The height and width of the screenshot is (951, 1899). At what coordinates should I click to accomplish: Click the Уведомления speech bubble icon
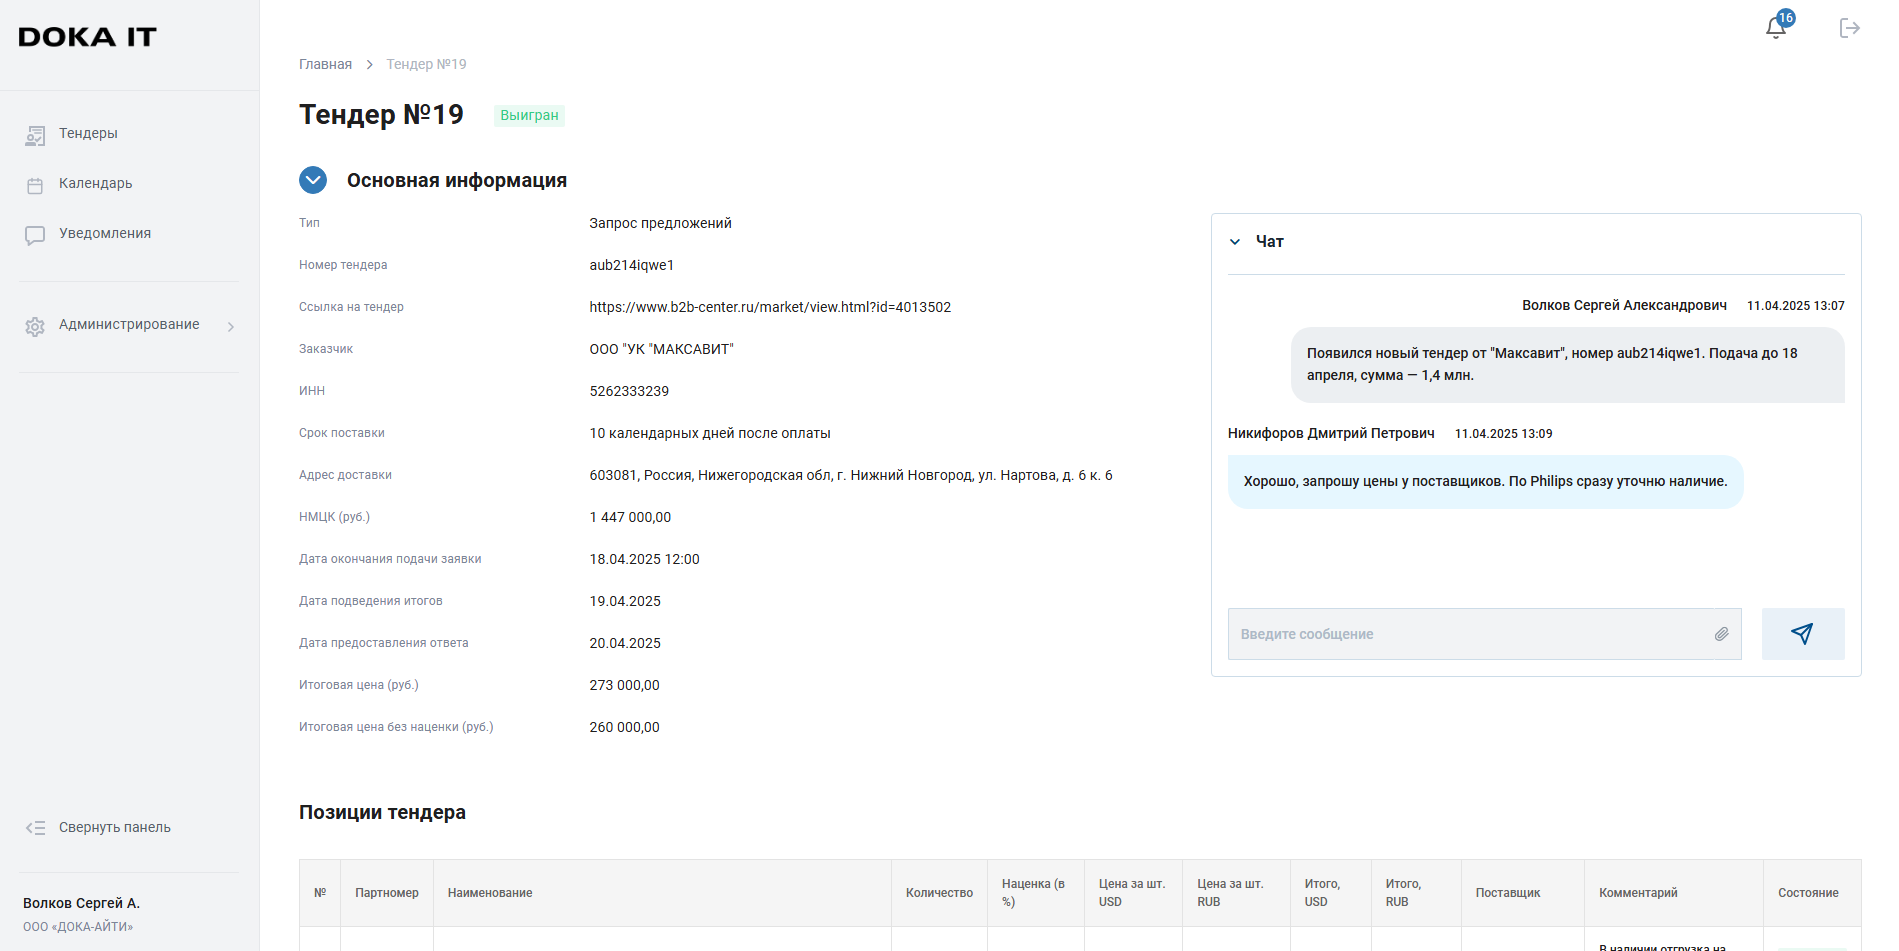(x=35, y=235)
